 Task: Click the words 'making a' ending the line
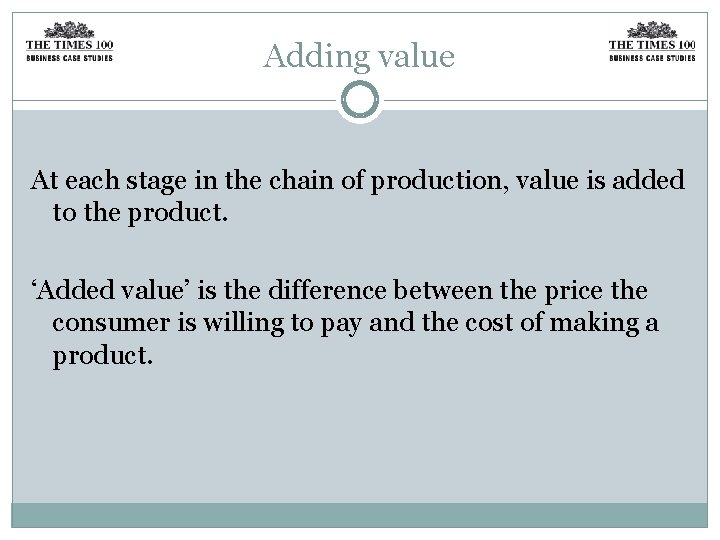[x=604, y=323]
